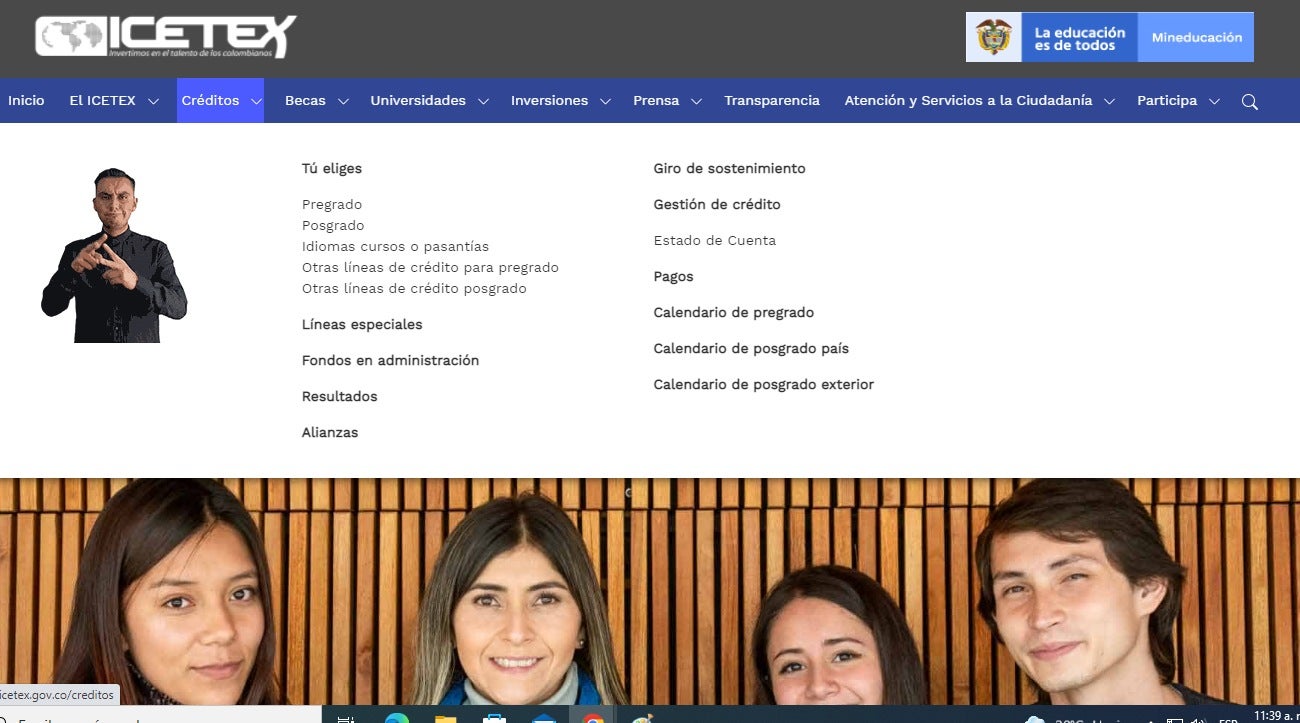
Task: Select the Inicio menu item
Action: [26, 100]
